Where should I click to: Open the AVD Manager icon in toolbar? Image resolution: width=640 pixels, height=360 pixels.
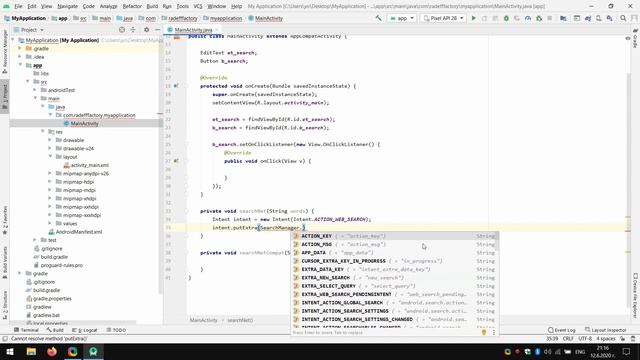pyautogui.click(x=598, y=18)
